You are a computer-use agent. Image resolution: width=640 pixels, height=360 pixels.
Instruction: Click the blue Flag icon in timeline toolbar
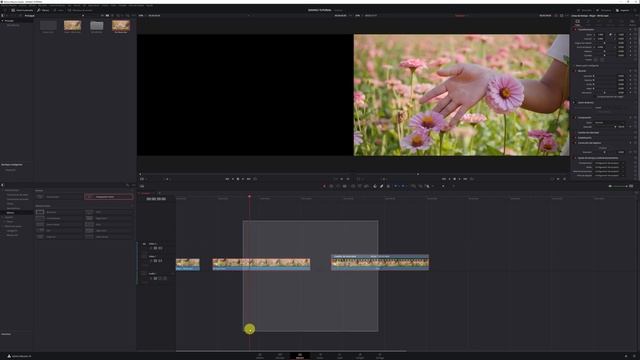(396, 186)
